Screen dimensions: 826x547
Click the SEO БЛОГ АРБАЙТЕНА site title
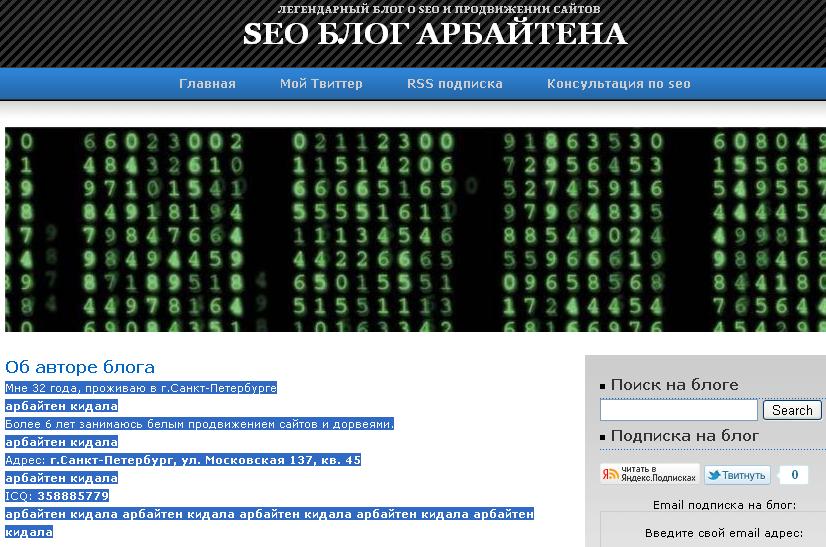435,34
